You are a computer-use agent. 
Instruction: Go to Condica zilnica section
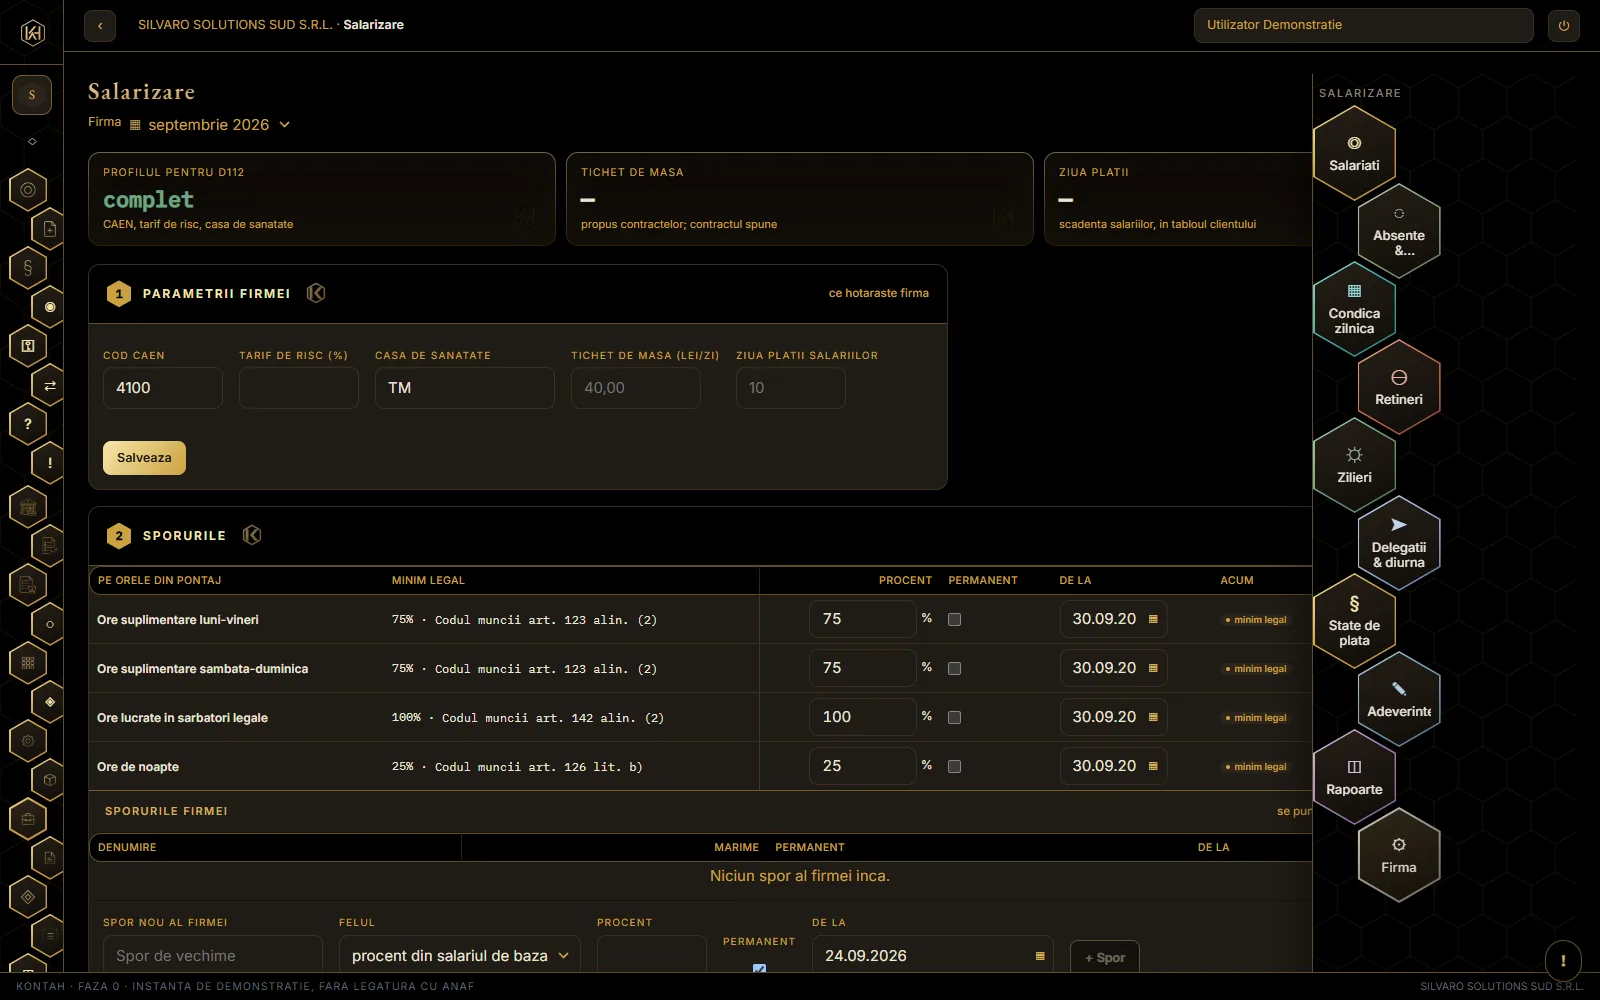1354,309
